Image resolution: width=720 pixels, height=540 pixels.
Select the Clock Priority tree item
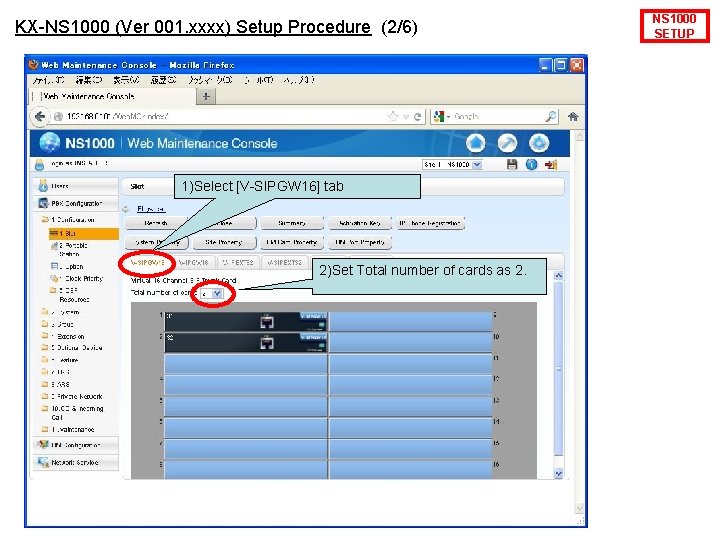(x=77, y=278)
